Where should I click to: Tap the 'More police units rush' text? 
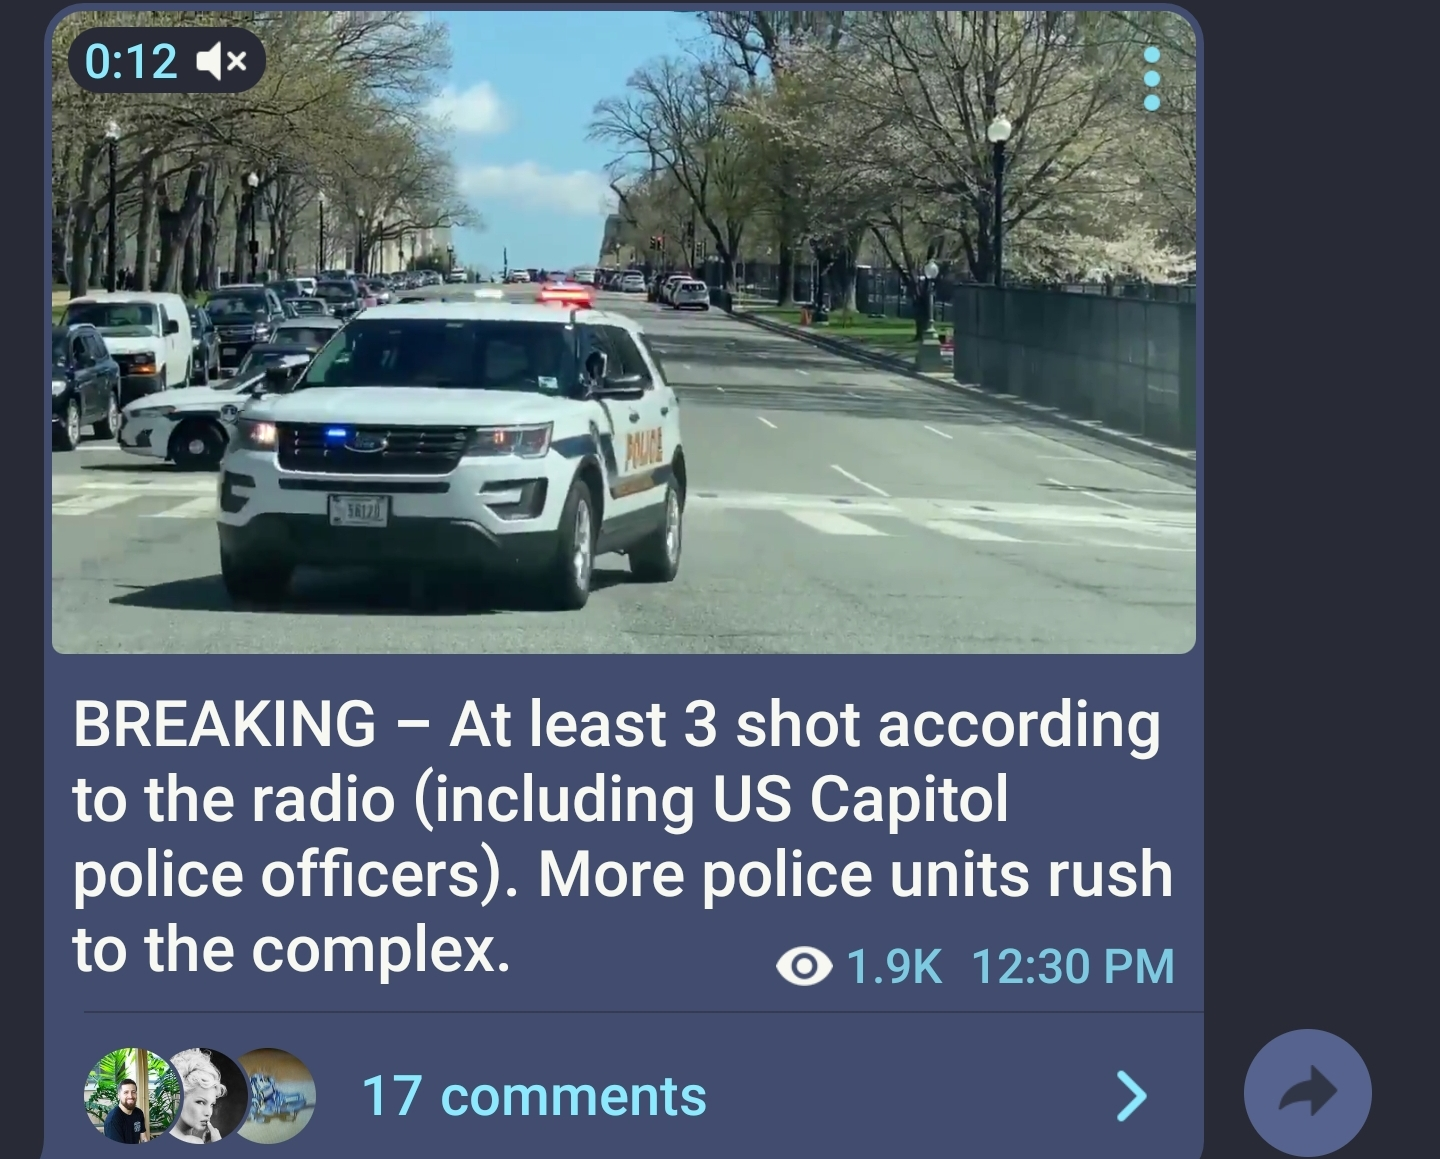click(x=855, y=874)
